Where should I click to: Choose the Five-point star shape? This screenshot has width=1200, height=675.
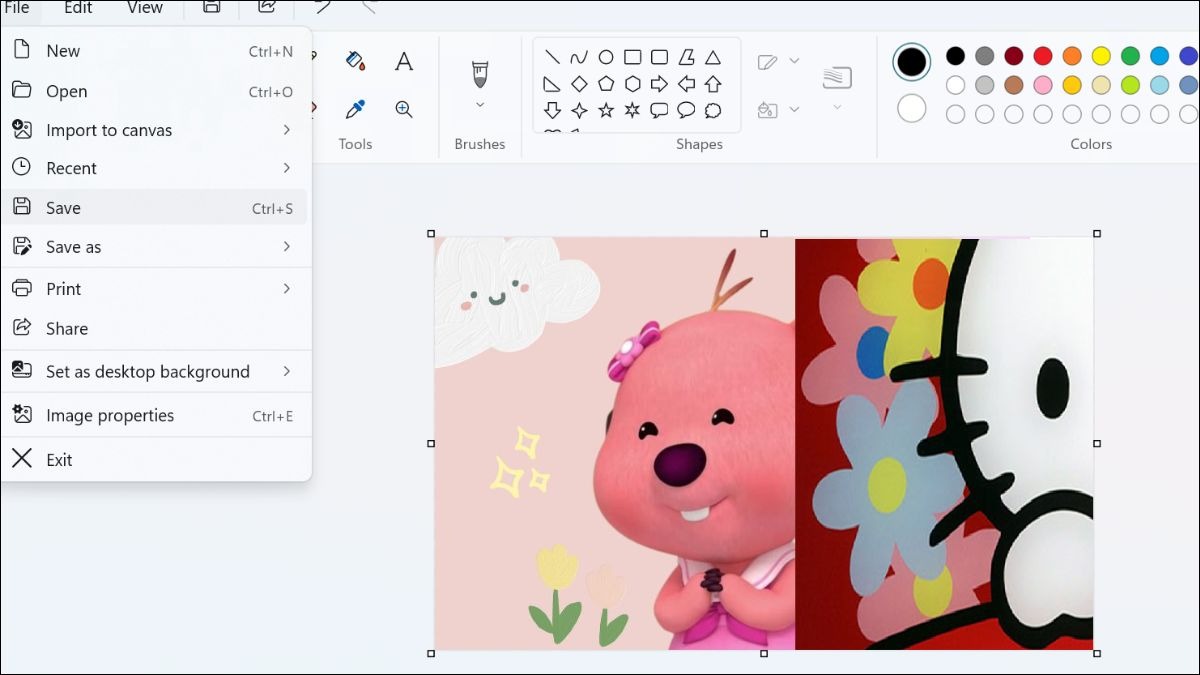[606, 110]
